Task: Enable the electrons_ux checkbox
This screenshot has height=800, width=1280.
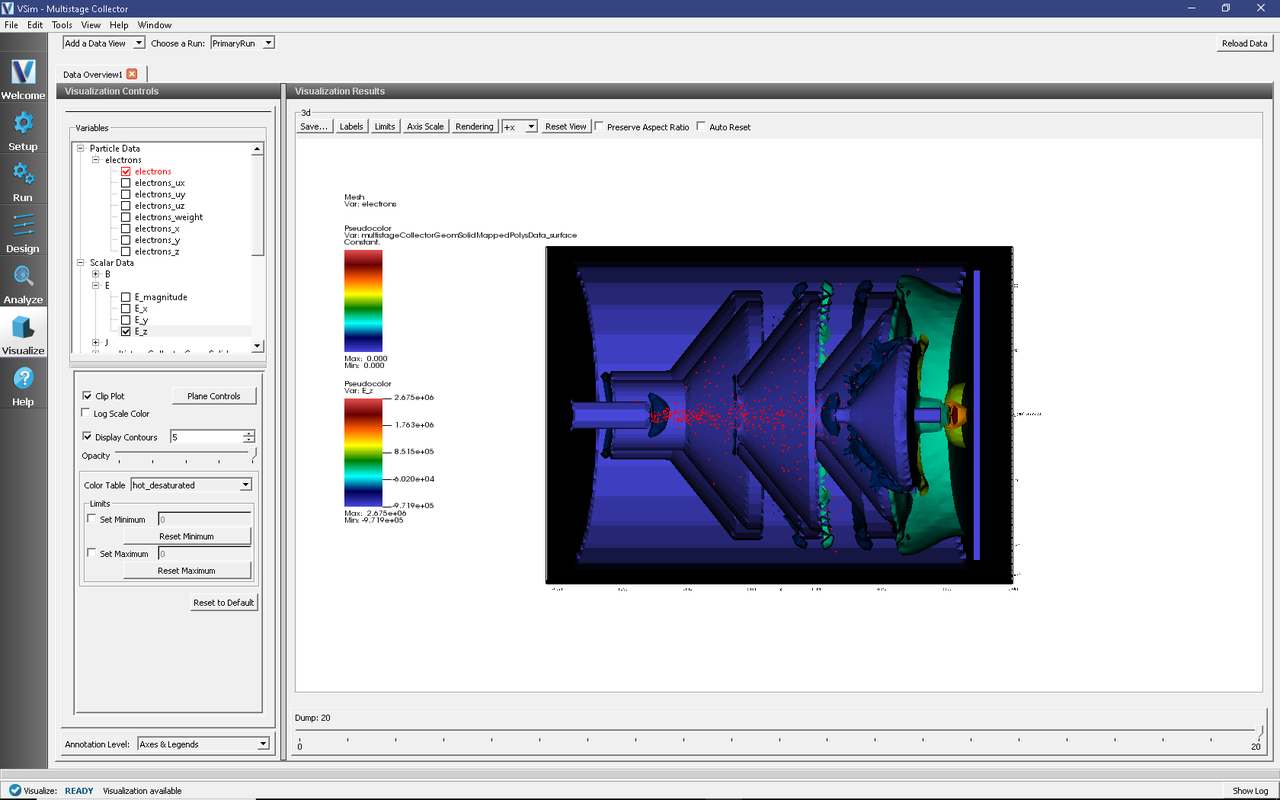Action: (x=125, y=183)
